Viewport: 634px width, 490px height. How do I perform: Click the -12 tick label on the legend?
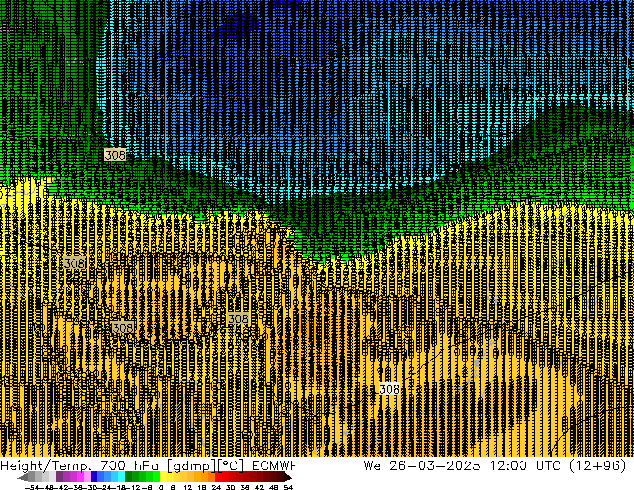[133, 487]
